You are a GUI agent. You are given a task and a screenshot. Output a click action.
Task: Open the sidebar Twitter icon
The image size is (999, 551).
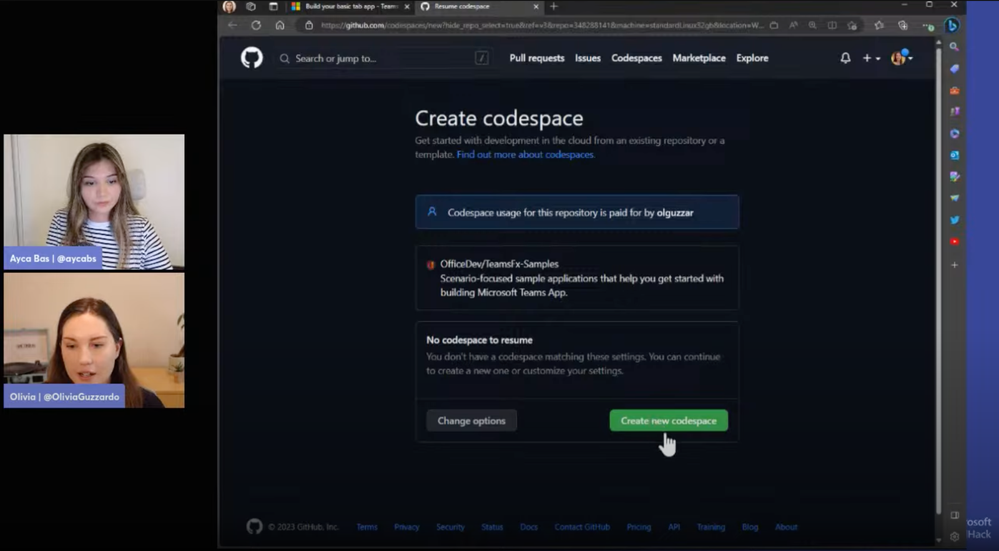[x=954, y=220]
